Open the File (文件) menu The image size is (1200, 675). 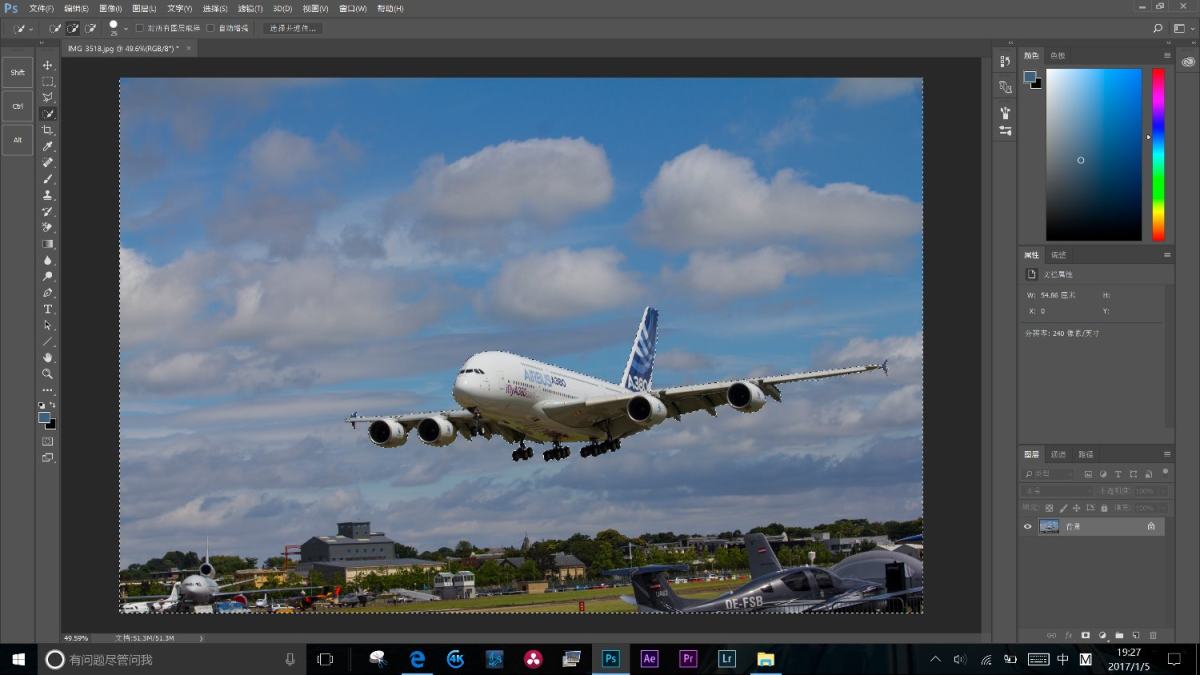41,8
